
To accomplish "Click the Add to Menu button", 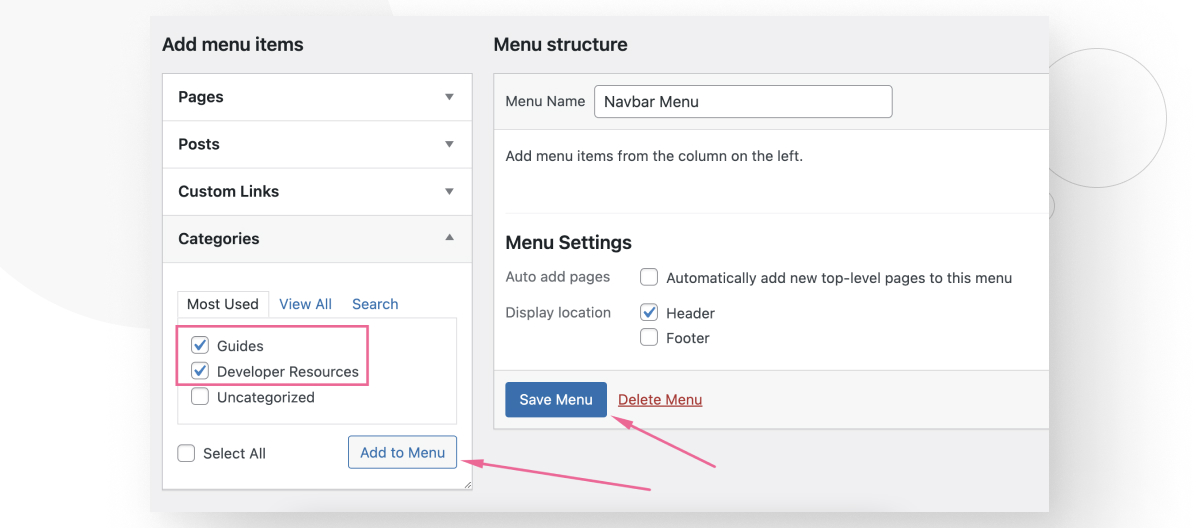I will tap(402, 452).
